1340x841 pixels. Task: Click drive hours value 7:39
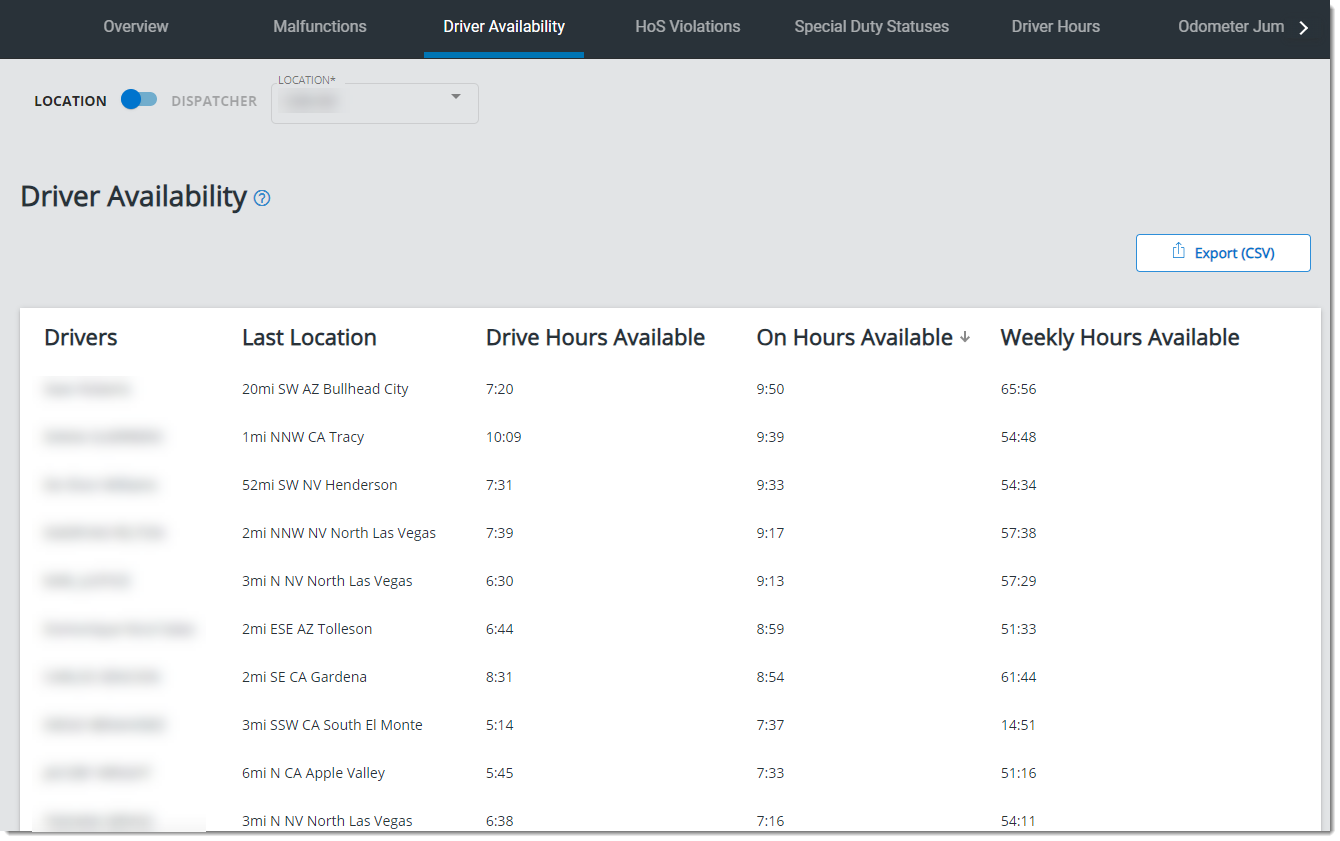click(500, 533)
